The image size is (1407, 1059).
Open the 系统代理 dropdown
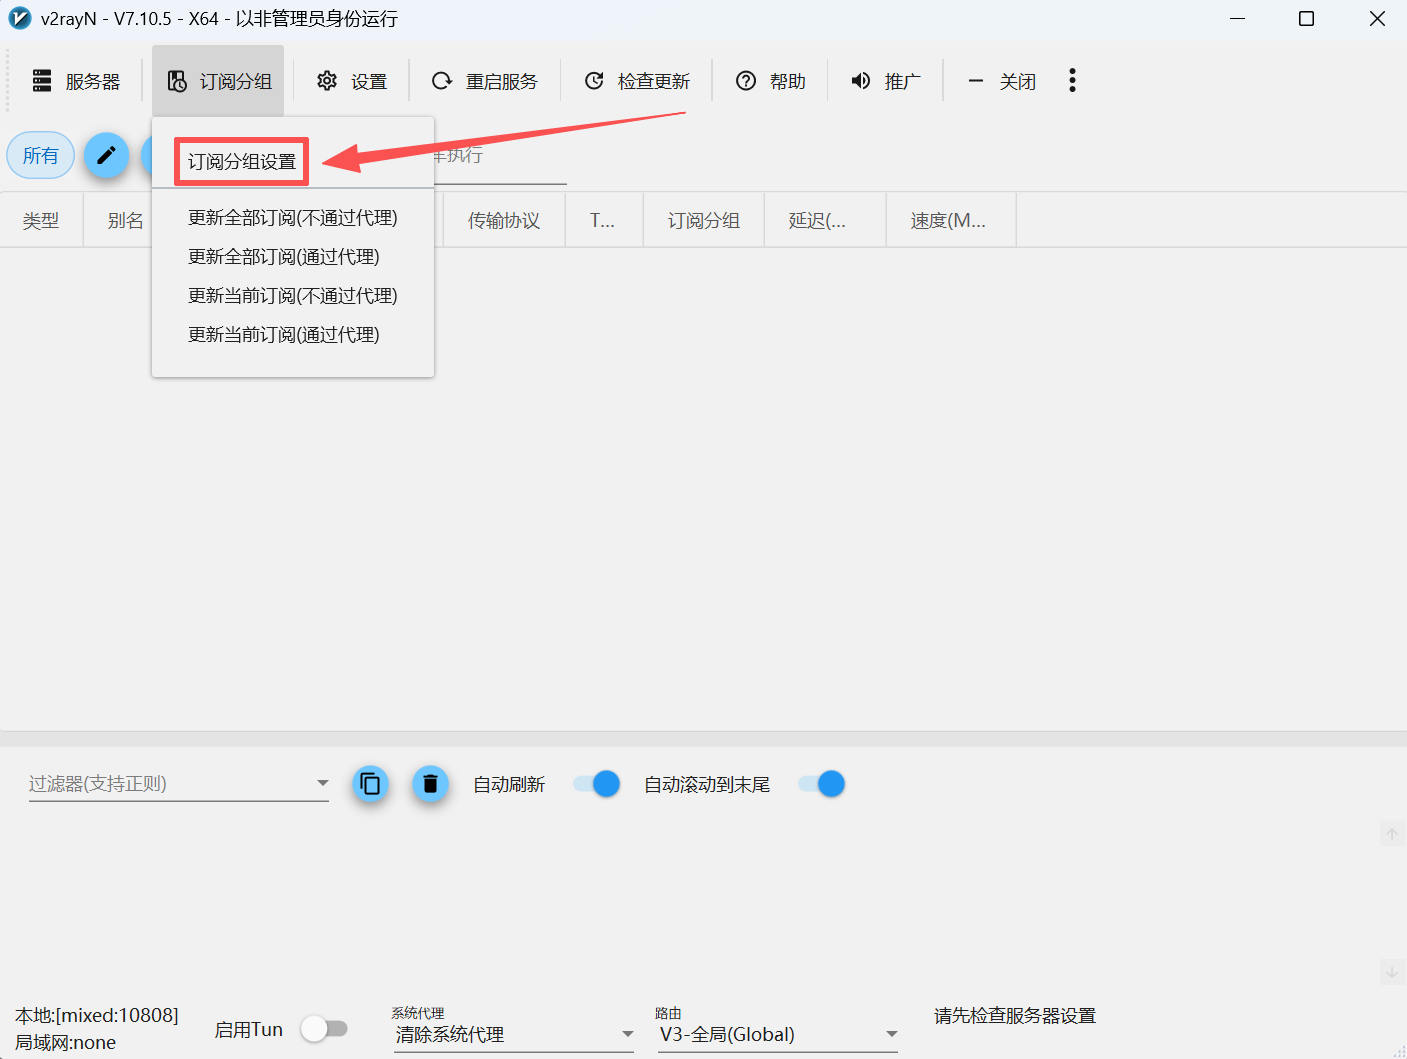[x=515, y=1034]
